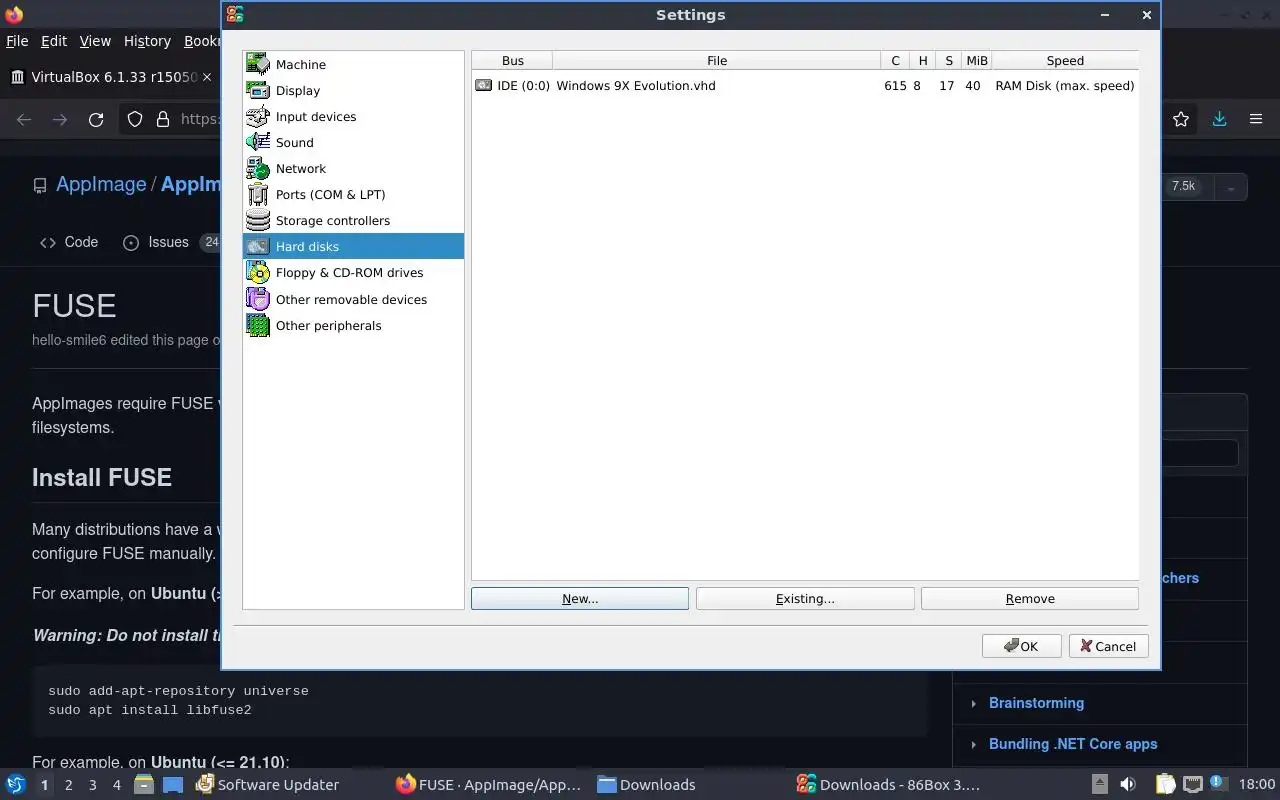This screenshot has height=800, width=1280.
Task: Open AppImage repository owner link
Action: pyautogui.click(x=101, y=184)
